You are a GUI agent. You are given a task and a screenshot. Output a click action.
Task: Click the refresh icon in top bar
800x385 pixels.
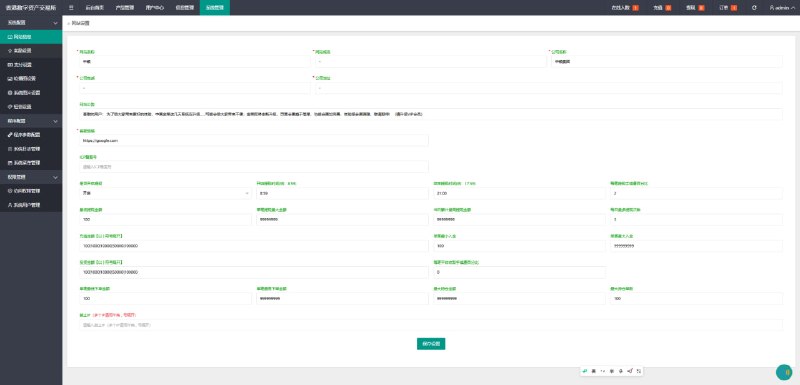pyautogui.click(x=754, y=8)
